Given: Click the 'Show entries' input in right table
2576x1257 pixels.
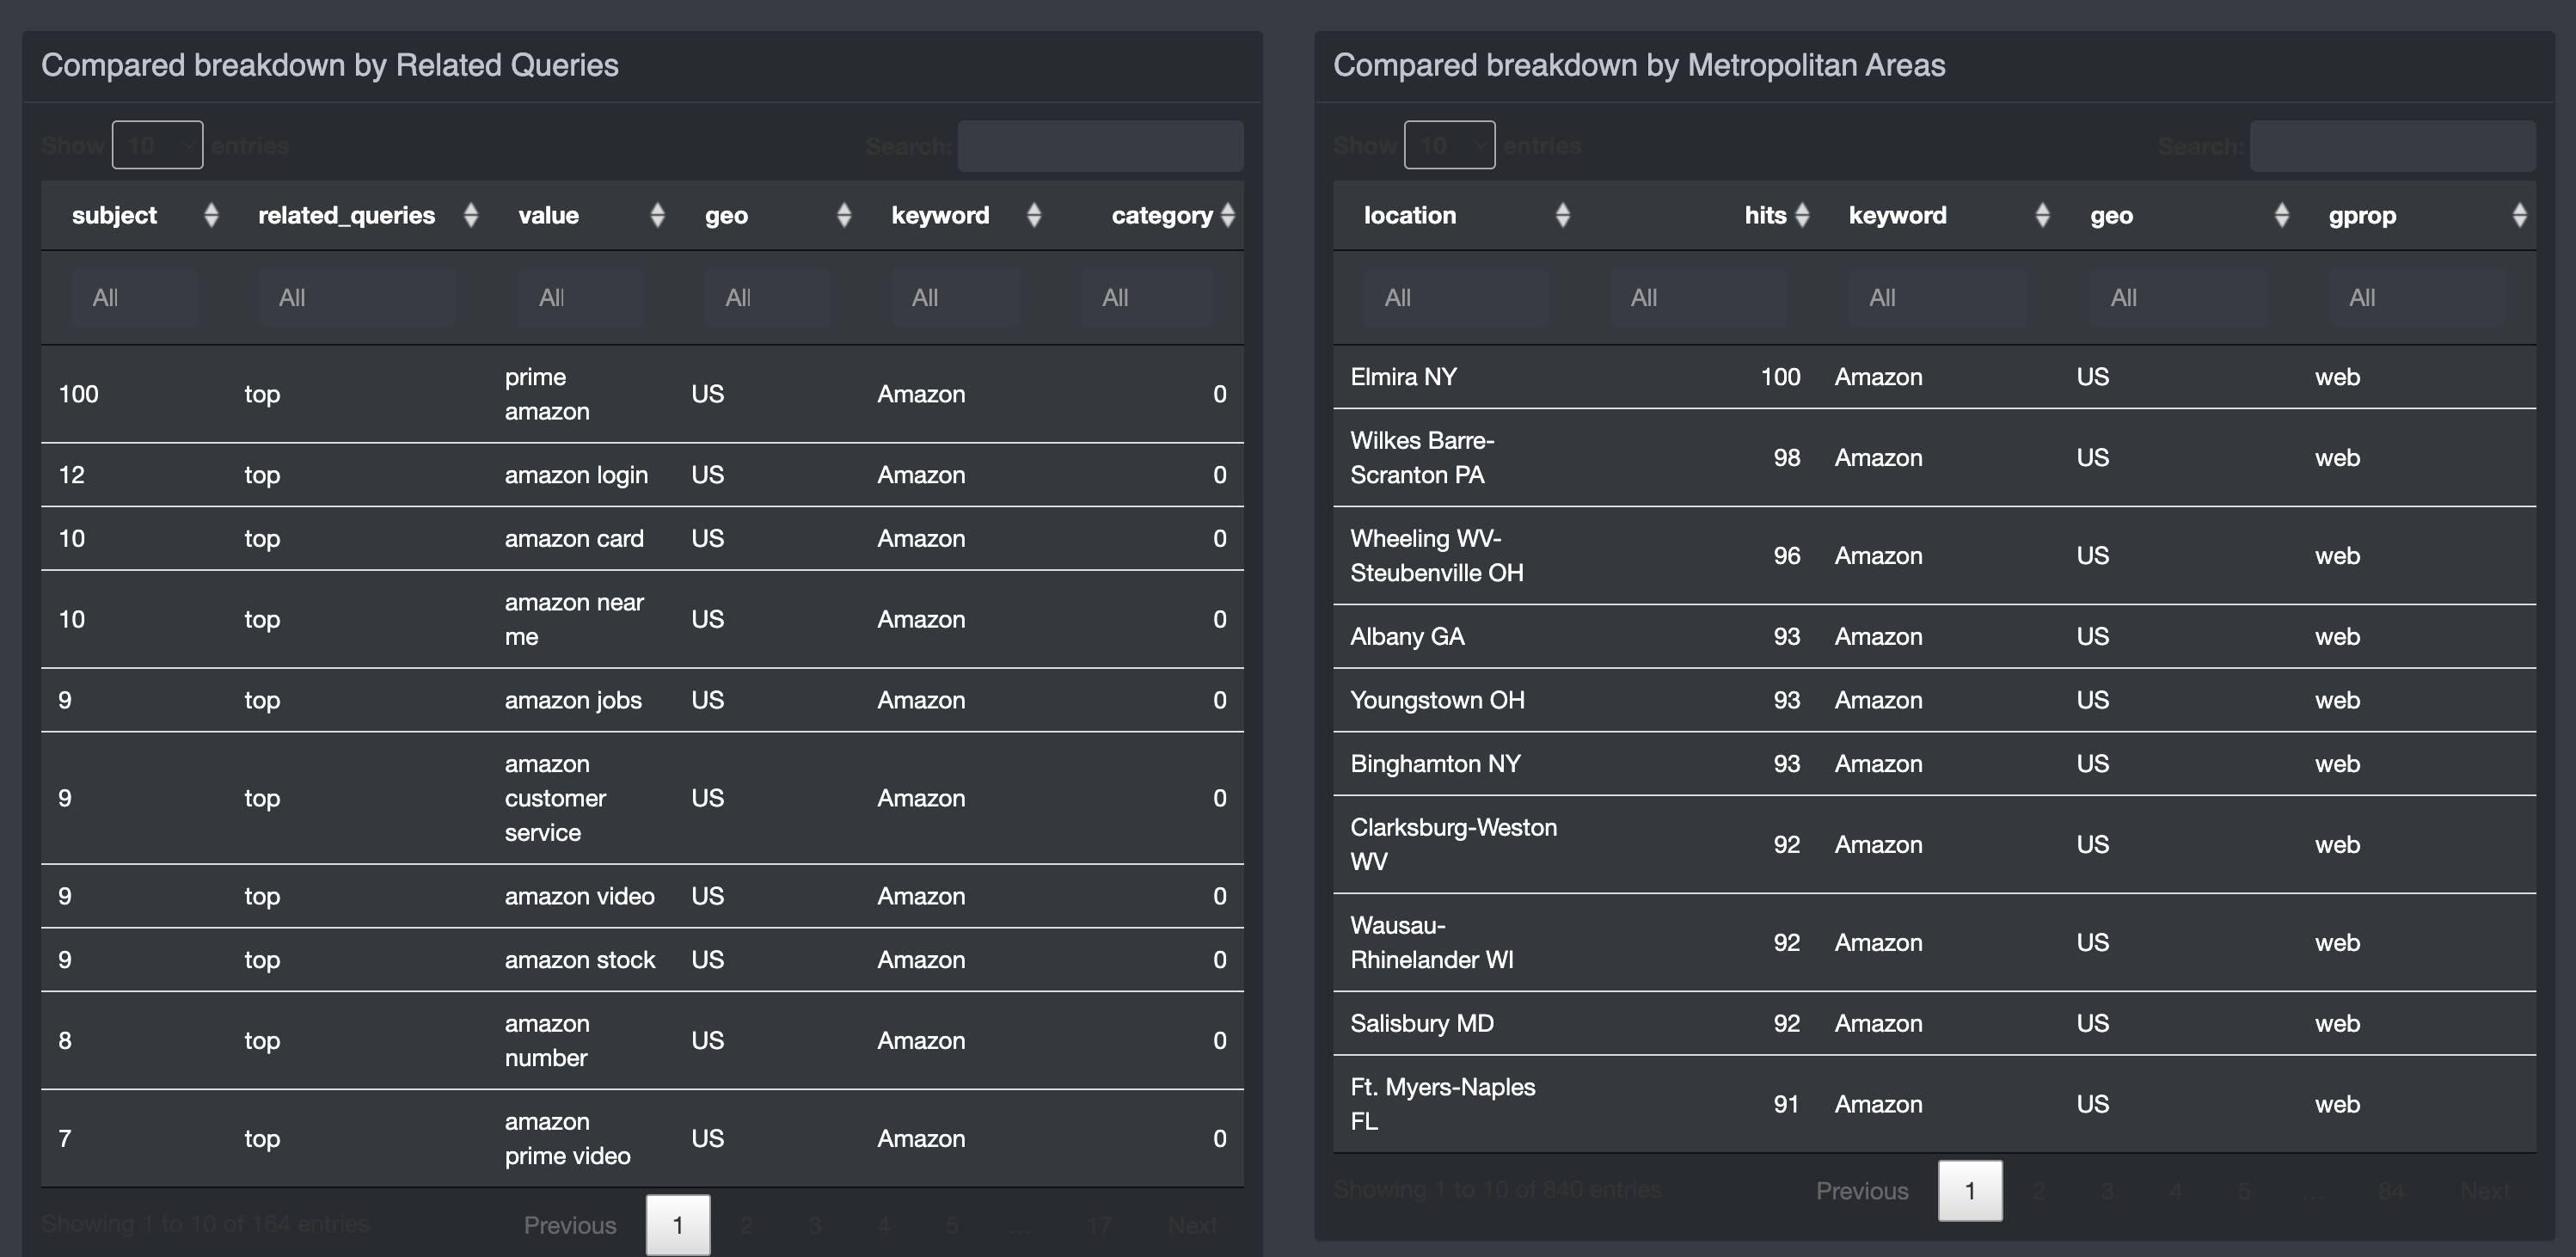Looking at the screenshot, I should 1447,144.
